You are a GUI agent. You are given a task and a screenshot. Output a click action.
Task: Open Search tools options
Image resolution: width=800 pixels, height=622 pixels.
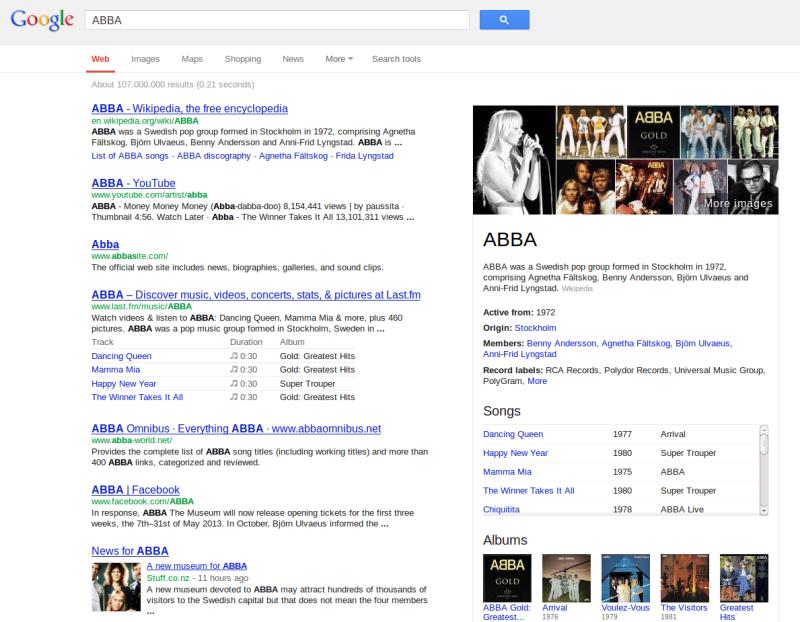tap(396, 59)
